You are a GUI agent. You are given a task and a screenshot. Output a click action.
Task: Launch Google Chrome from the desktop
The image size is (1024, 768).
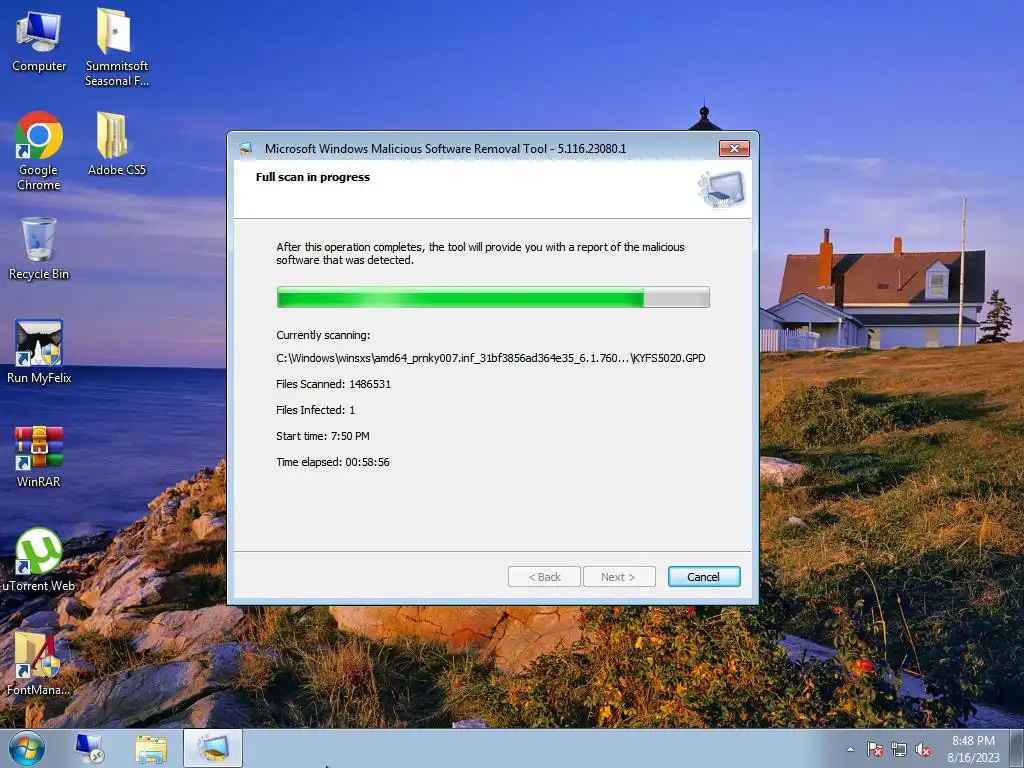tap(39, 151)
